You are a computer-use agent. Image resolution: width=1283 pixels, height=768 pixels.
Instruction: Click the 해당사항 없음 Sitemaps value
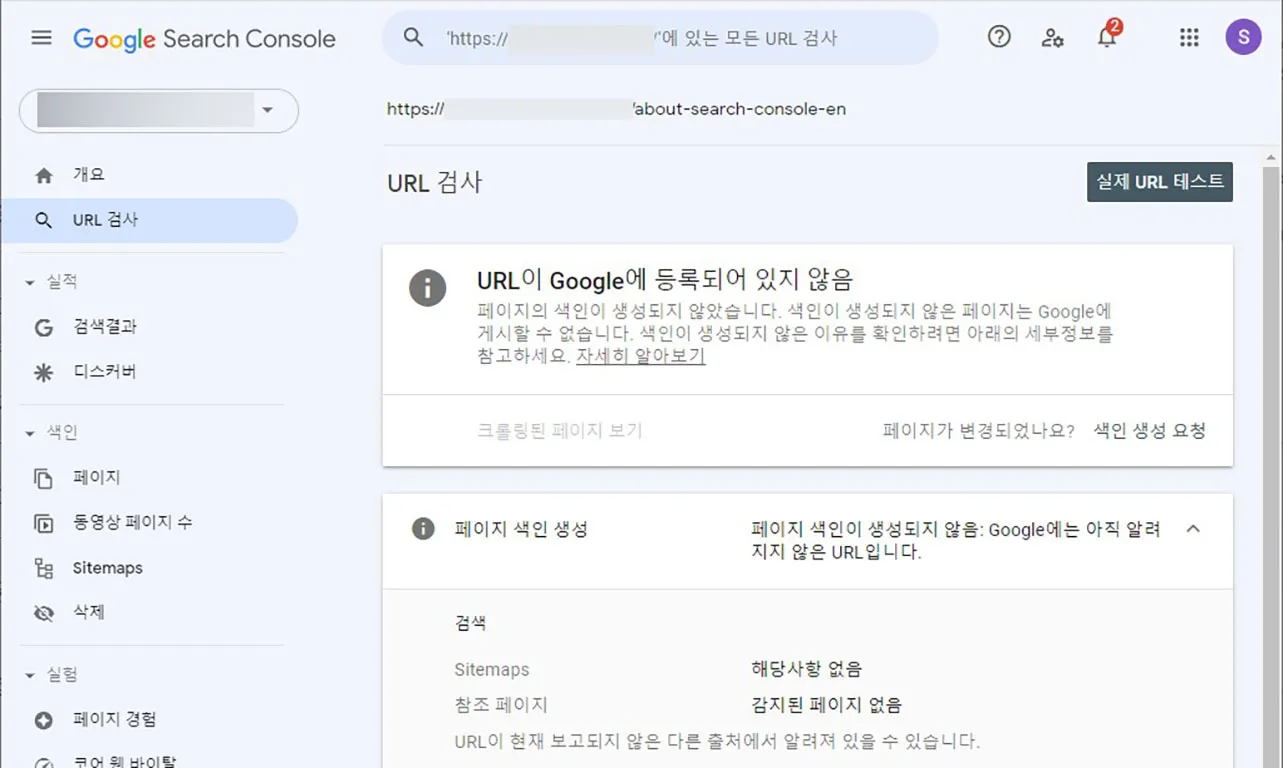tap(807, 669)
